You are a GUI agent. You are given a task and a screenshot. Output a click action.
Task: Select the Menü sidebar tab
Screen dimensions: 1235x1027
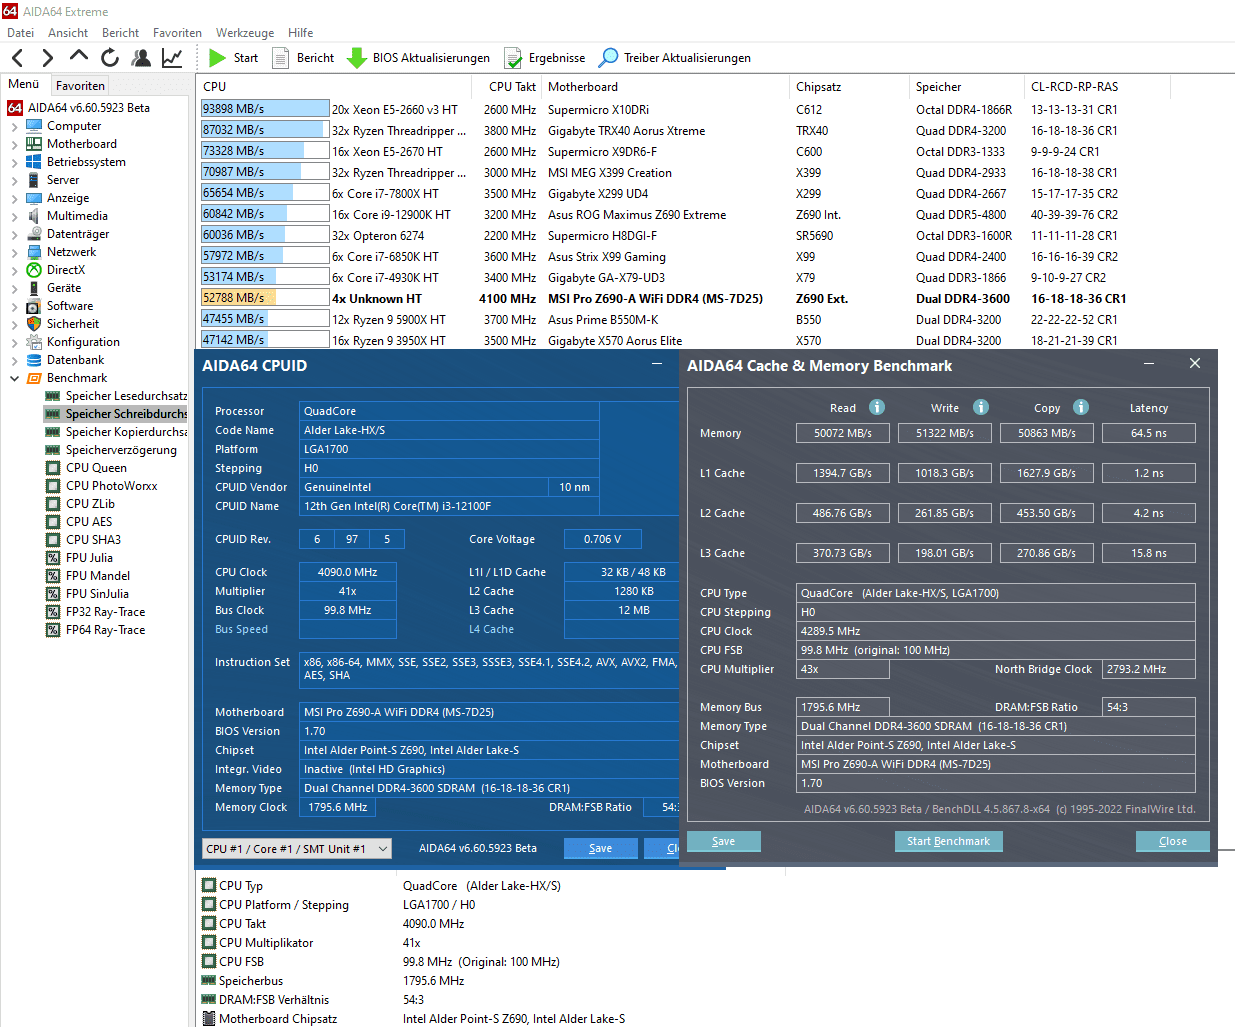[x=24, y=85]
